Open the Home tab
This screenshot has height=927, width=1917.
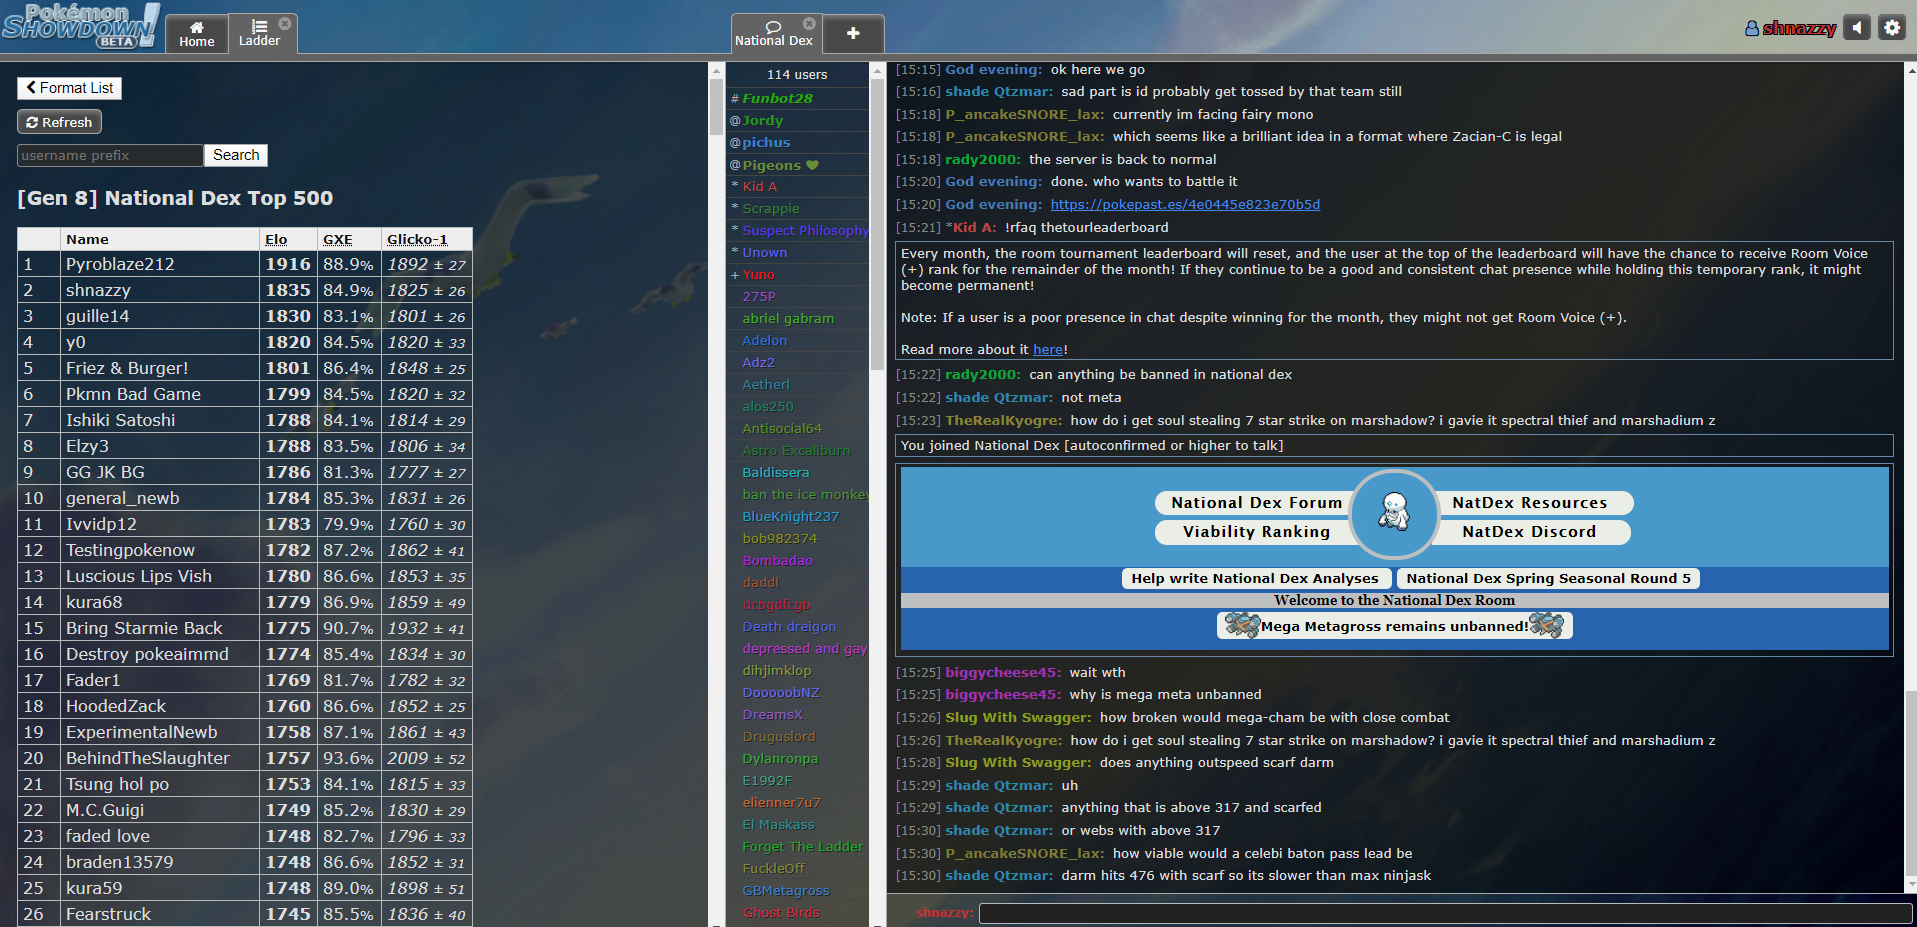coord(196,33)
